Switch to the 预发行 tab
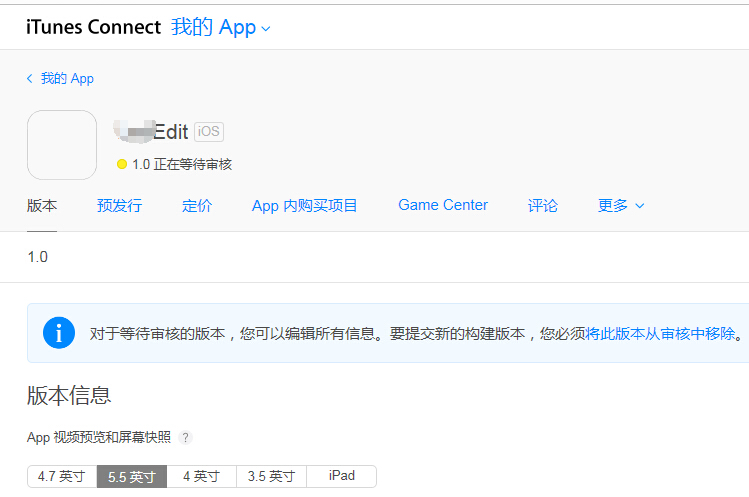Image resolution: width=749 pixels, height=497 pixels. pyautogui.click(x=119, y=205)
